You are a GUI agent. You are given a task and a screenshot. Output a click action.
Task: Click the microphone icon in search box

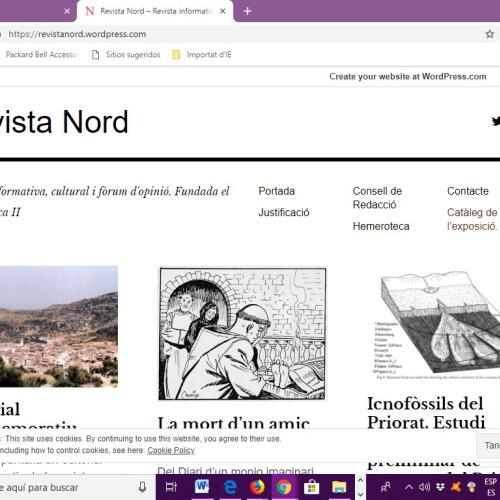pos(142,487)
